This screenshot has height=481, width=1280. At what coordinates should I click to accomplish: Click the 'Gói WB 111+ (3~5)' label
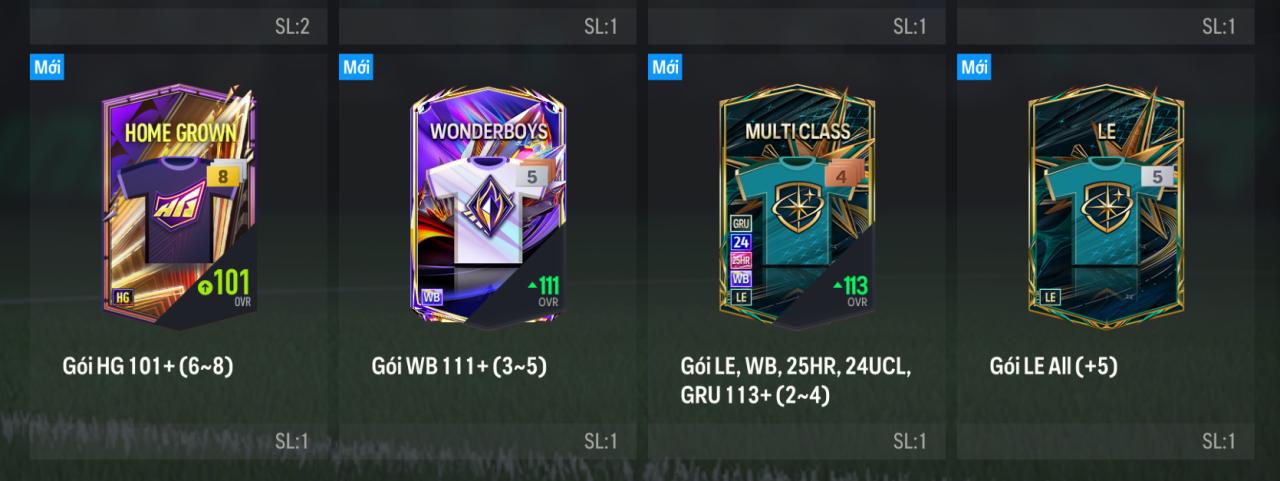(459, 366)
